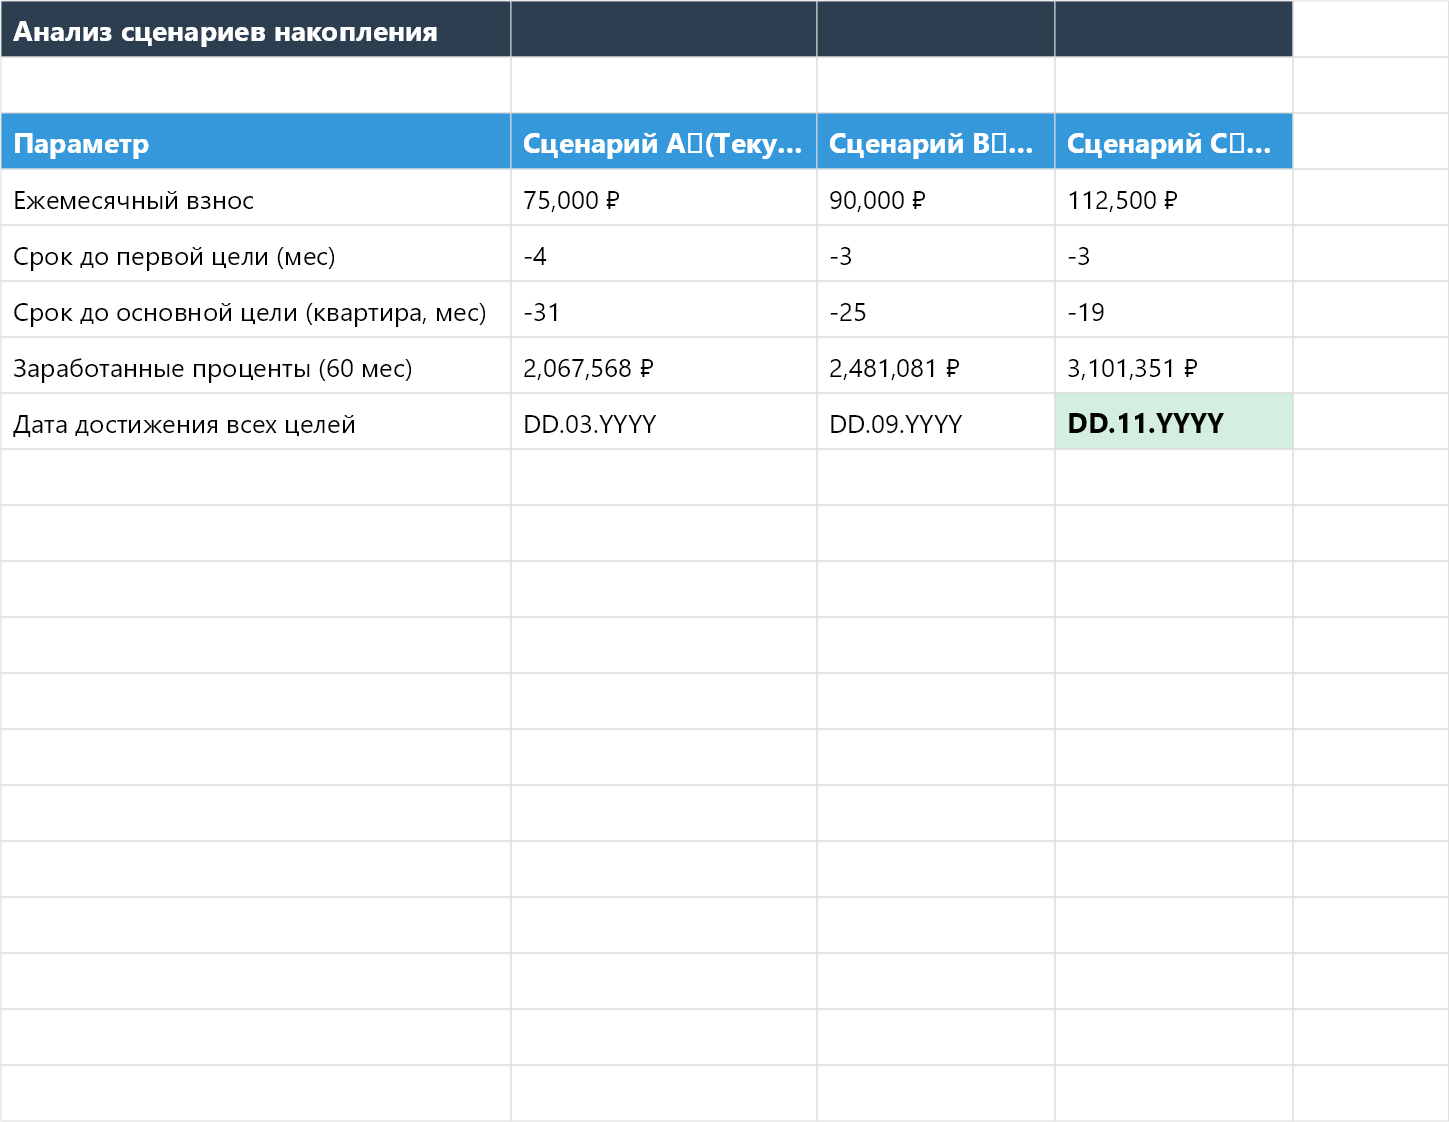
Task: Select the 'Сценарий C' column header
Action: (x=1173, y=143)
